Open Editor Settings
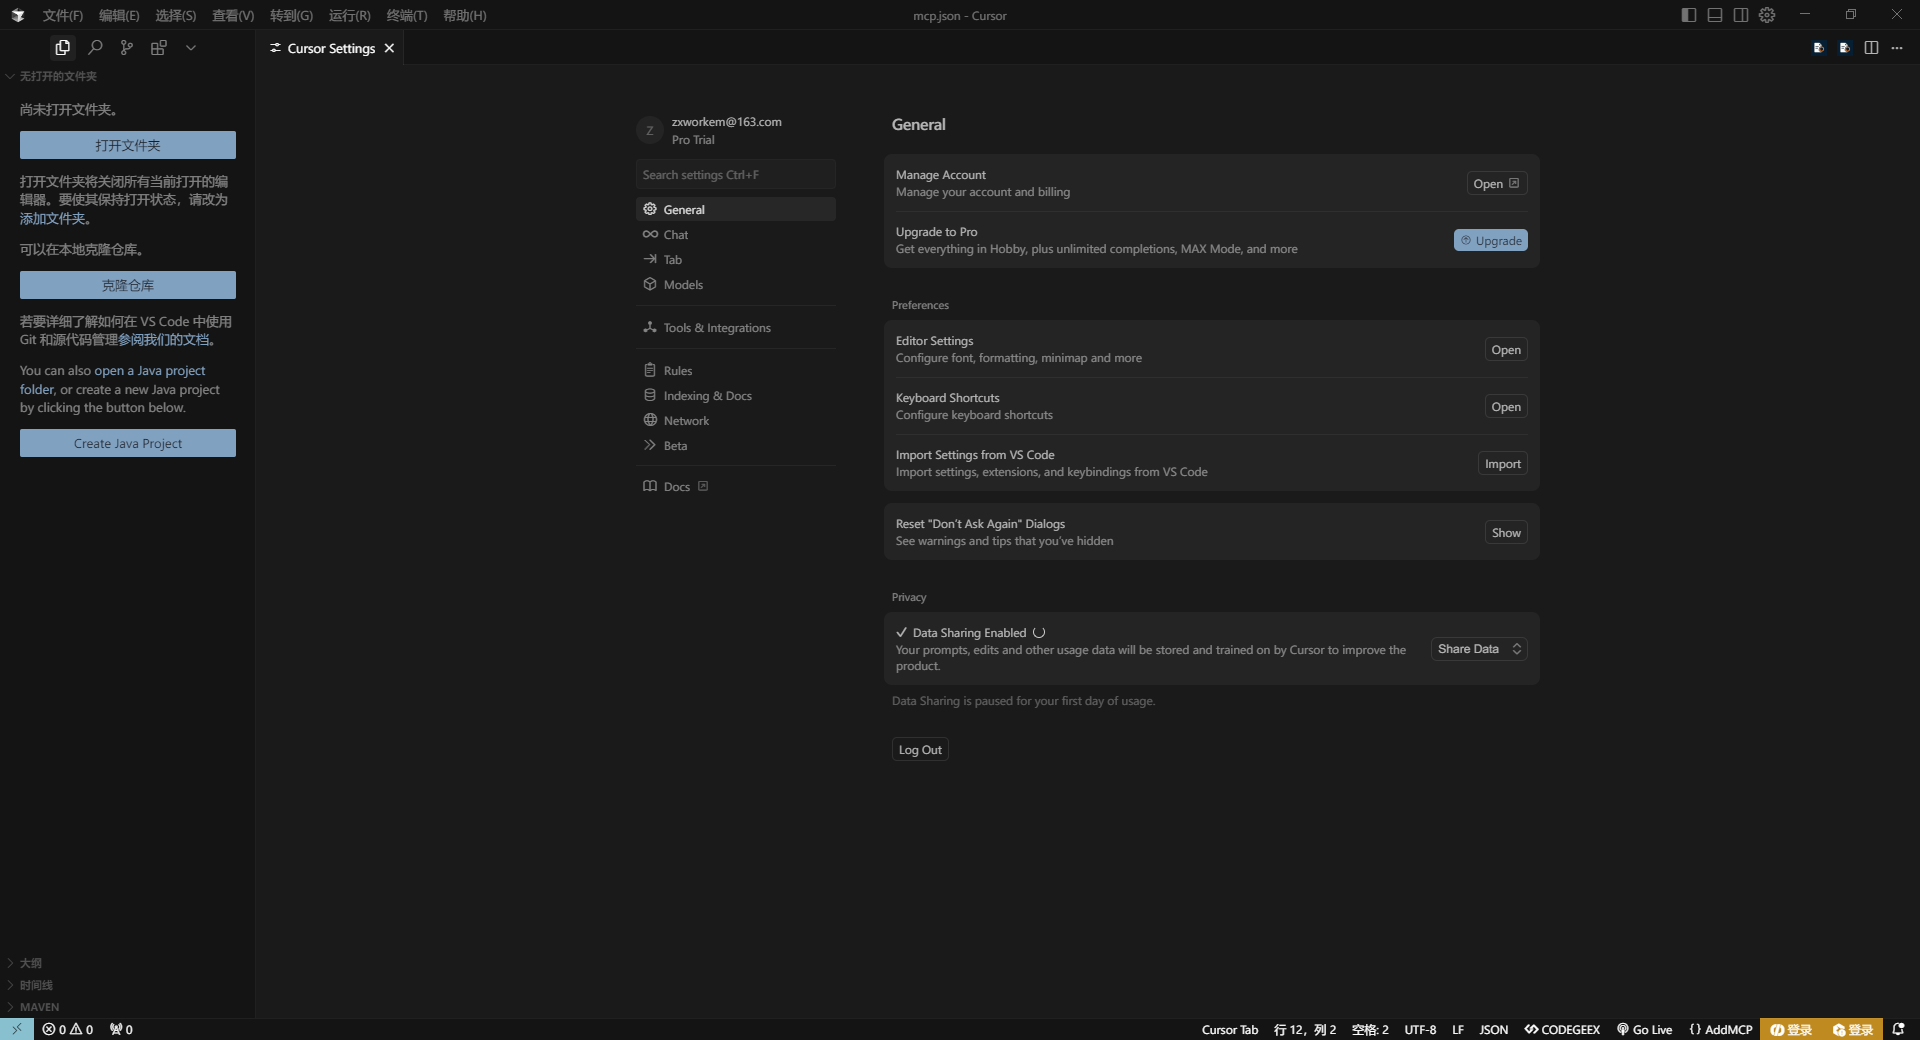 point(1505,349)
